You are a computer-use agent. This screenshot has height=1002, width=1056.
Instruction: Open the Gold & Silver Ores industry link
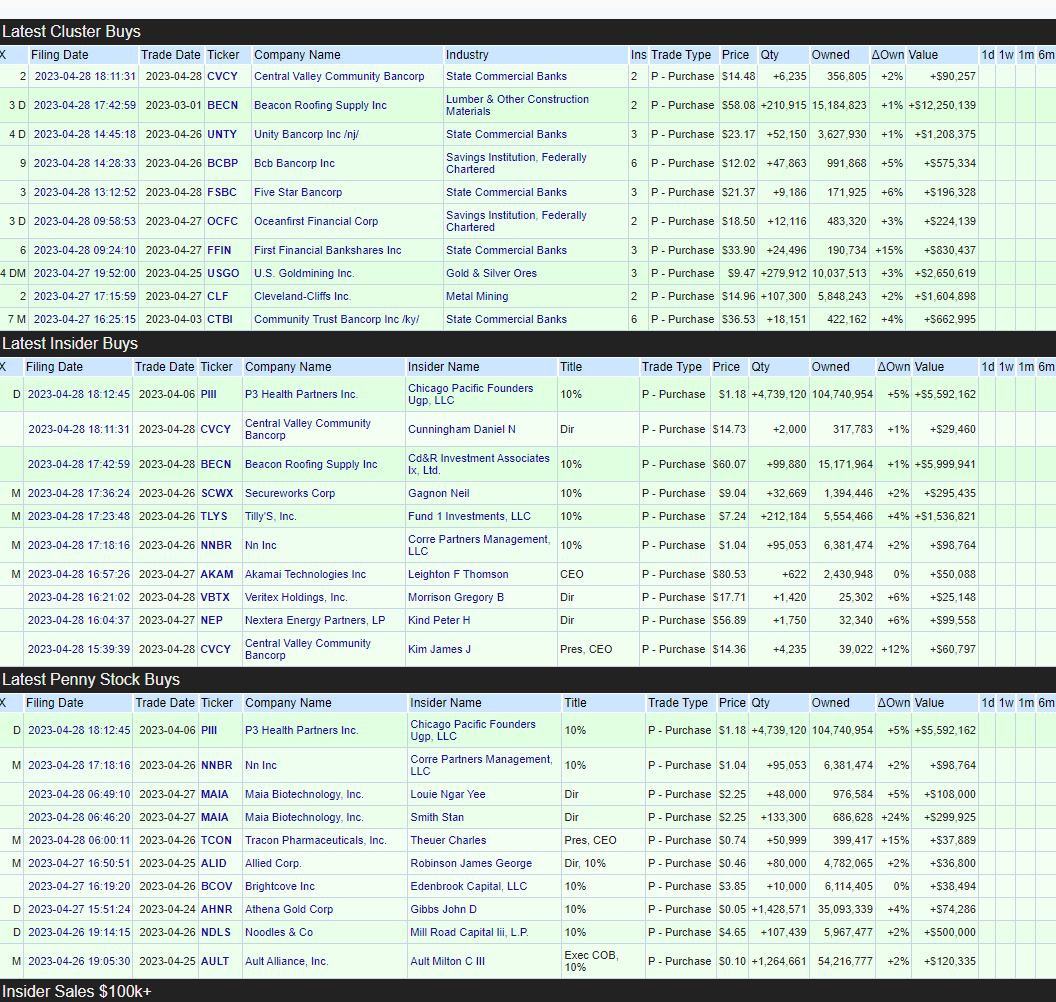tap(491, 273)
